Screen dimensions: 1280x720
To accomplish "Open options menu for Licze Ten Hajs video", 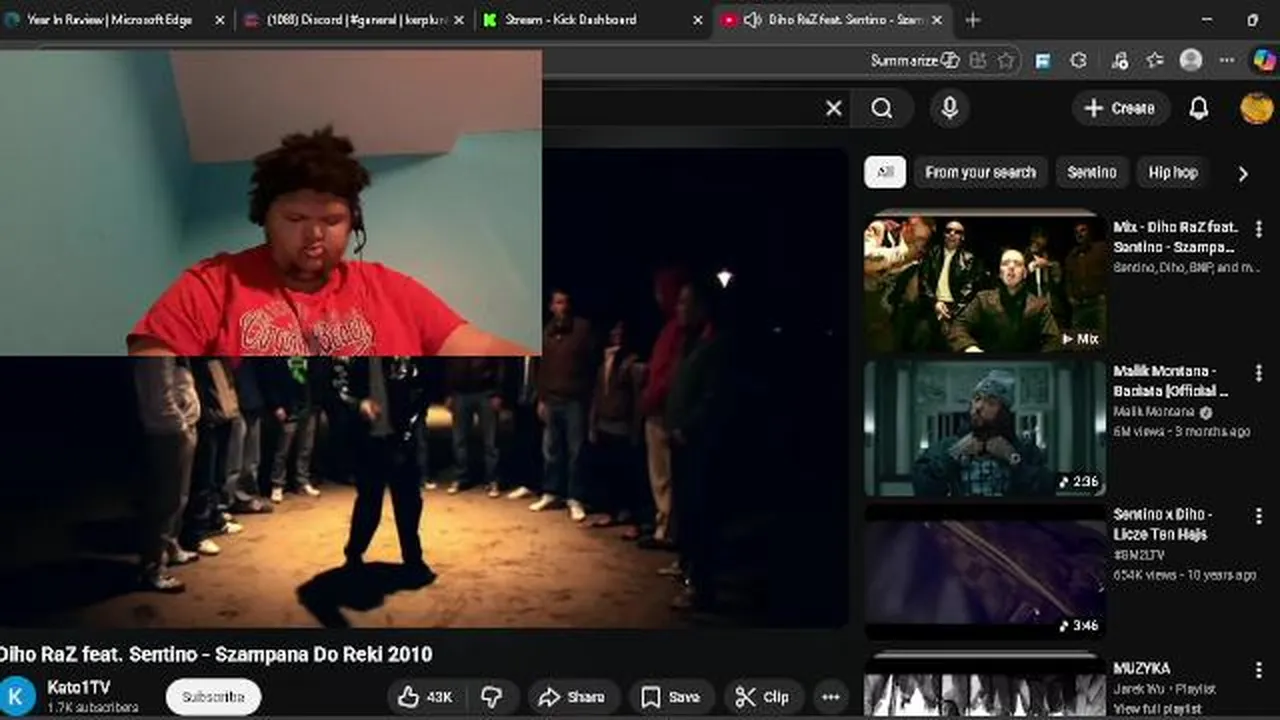I will (1258, 517).
